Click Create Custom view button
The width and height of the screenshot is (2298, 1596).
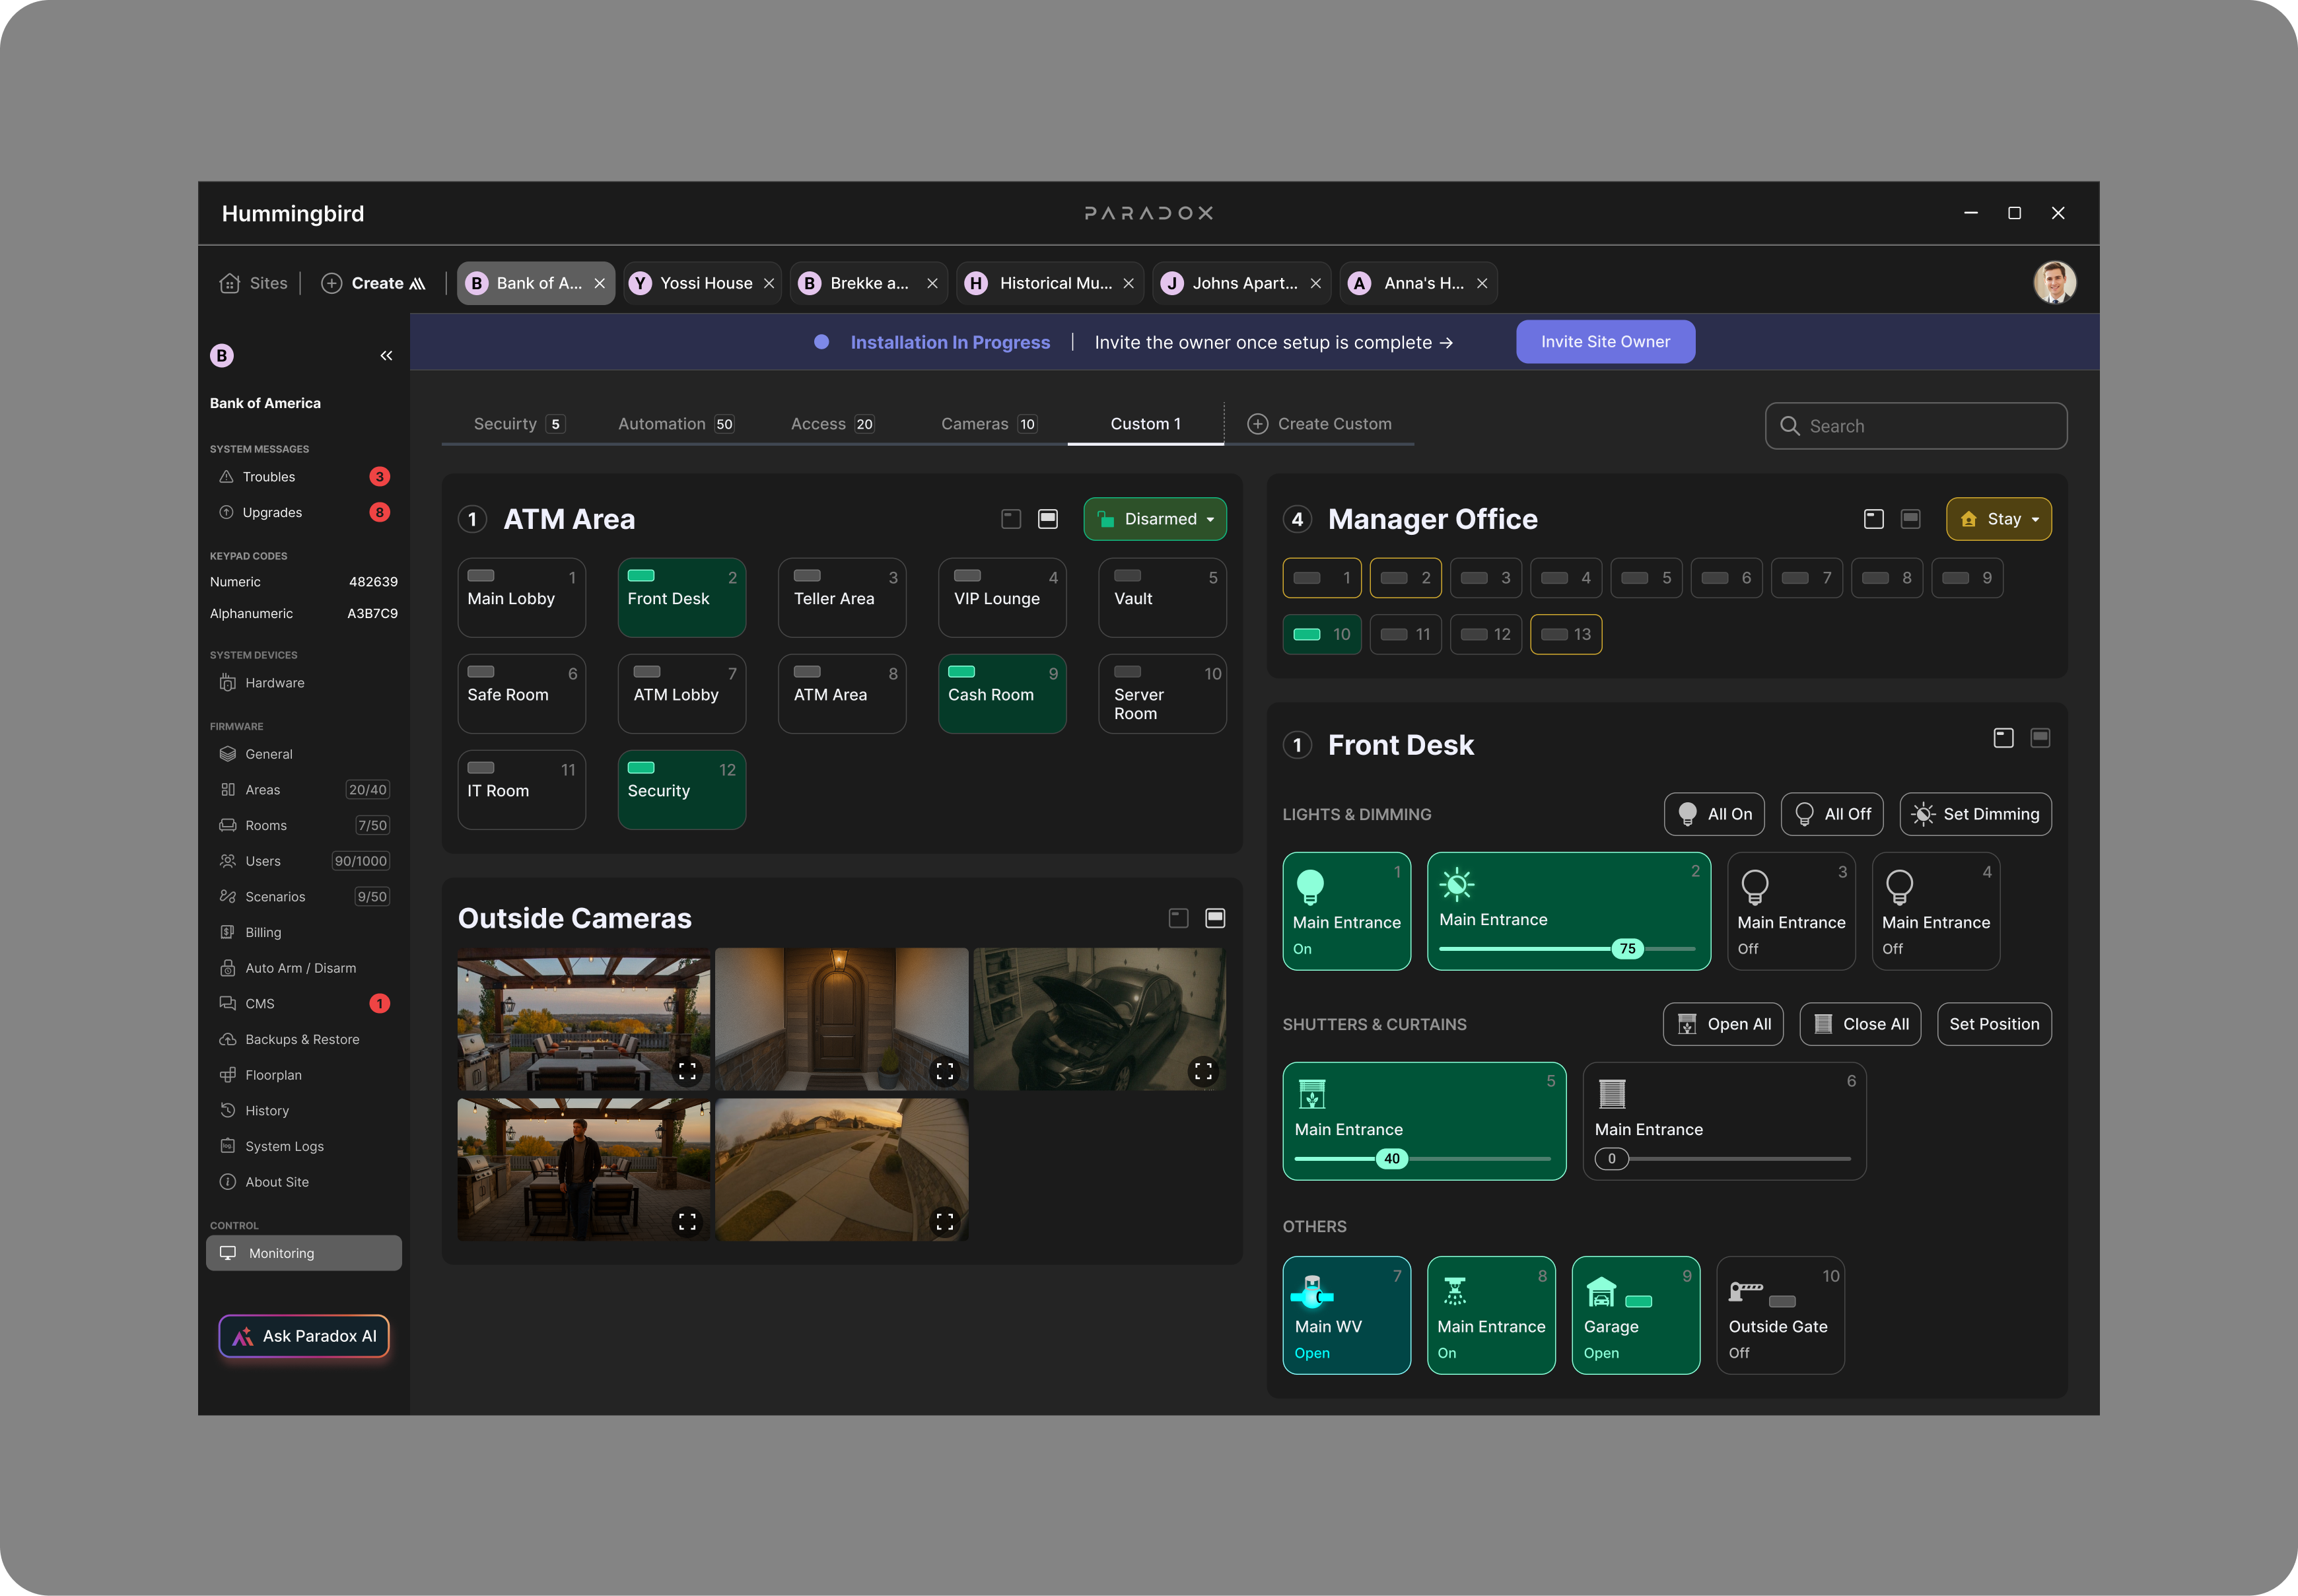(x=1319, y=424)
